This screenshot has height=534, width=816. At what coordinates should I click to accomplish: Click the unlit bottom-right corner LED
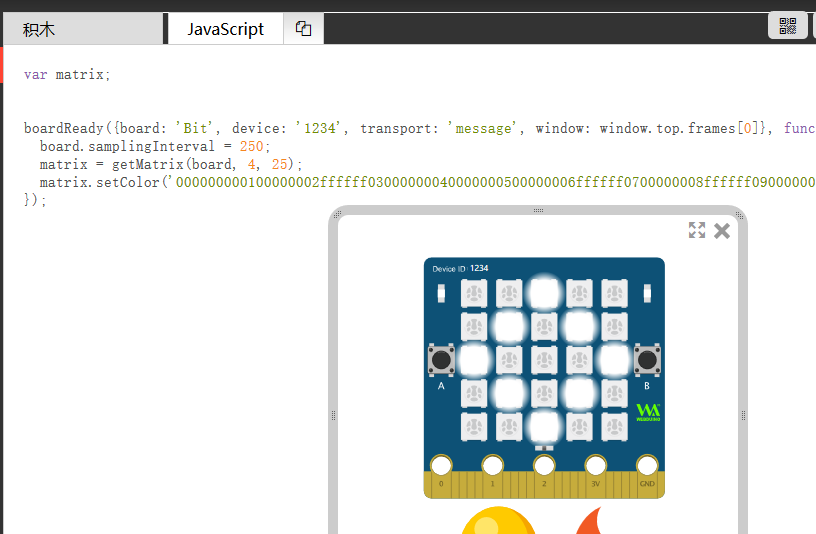pyautogui.click(x=614, y=427)
